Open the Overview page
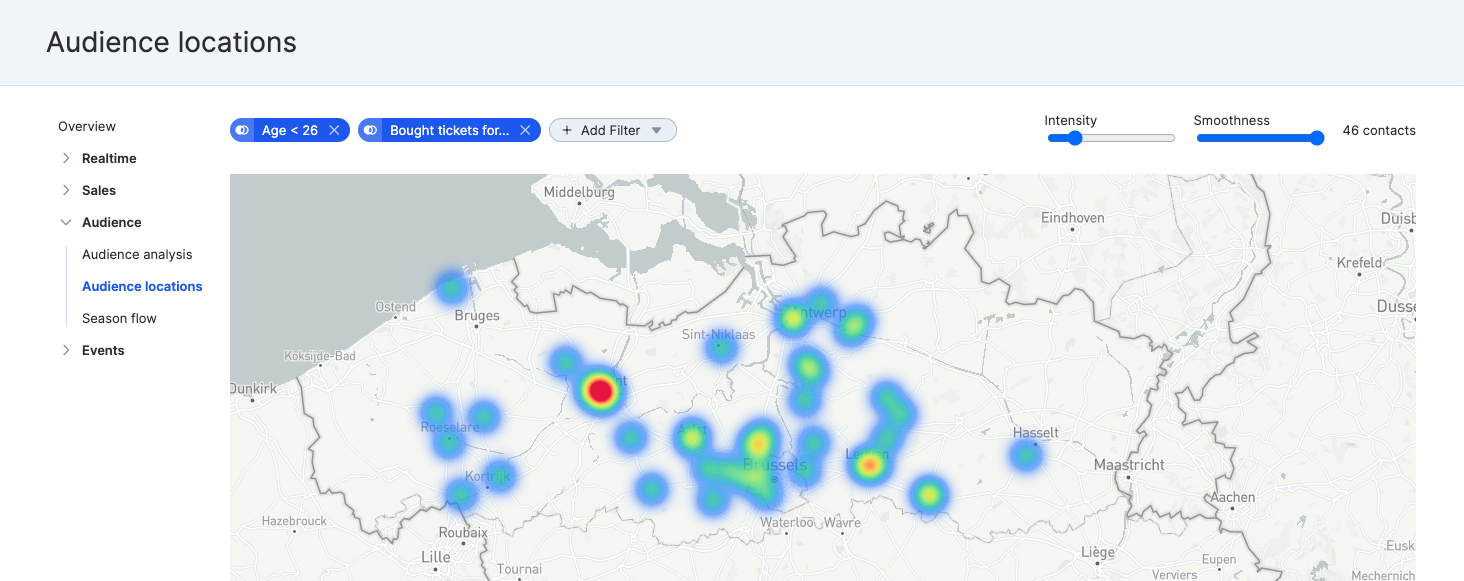The height and width of the screenshot is (581, 1464). (x=87, y=126)
